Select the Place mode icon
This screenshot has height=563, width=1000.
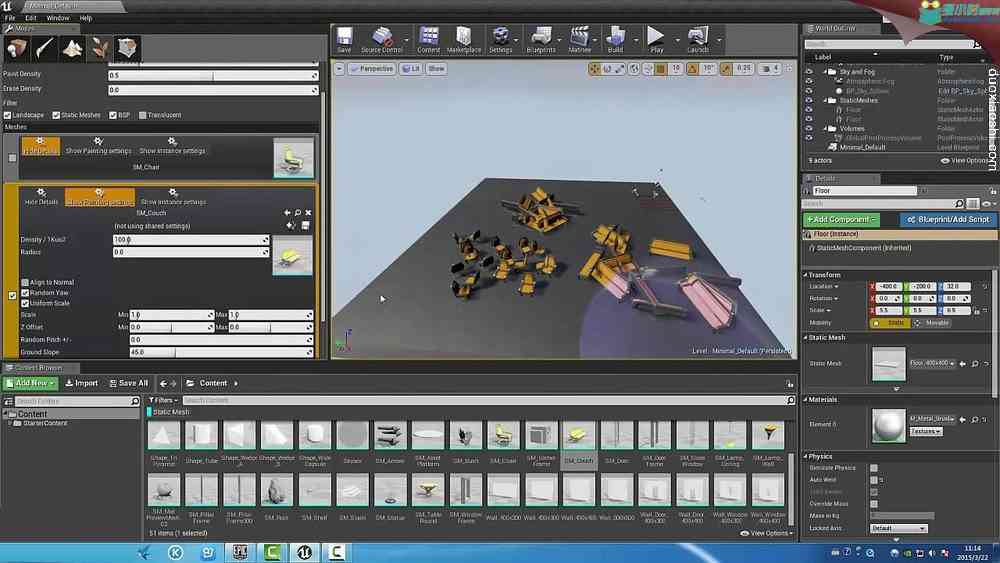pyautogui.click(x=17, y=48)
